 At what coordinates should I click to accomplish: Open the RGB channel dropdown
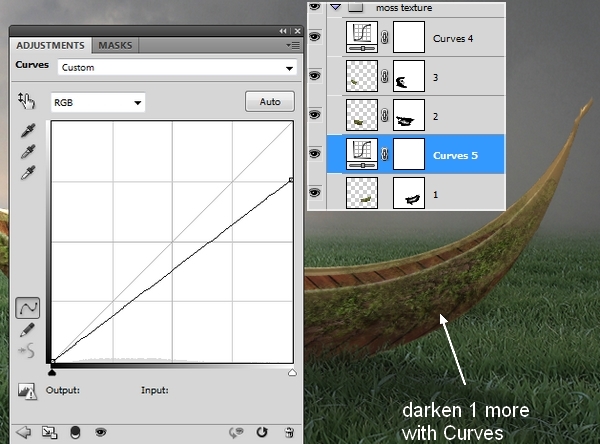point(97,102)
